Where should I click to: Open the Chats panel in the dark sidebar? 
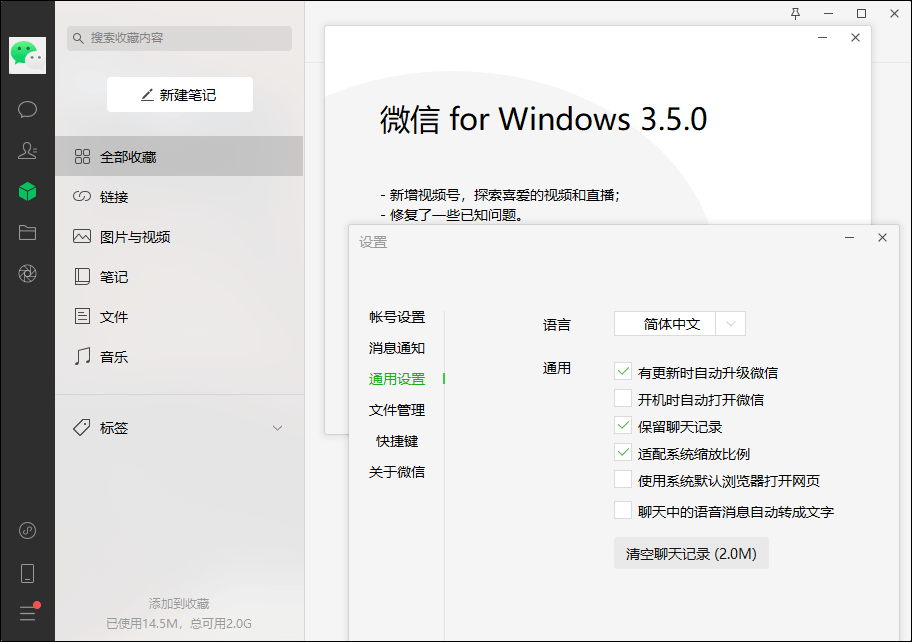27,109
